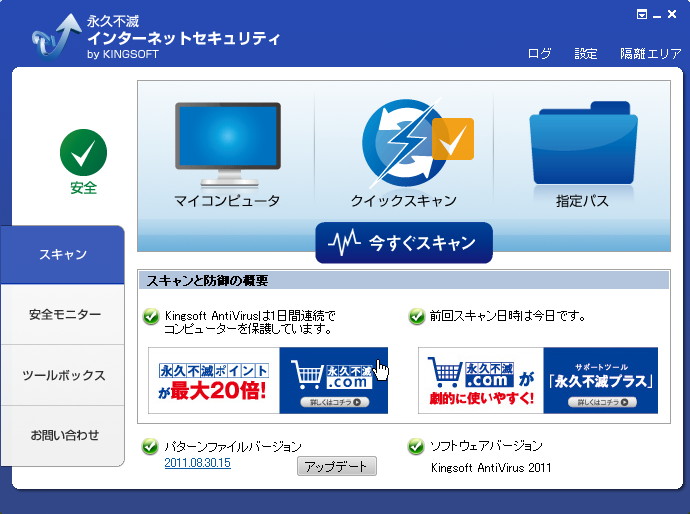Click the Kingsoft AntiVirus 2011 version text
Viewport: 690px width, 514px height.
[x=491, y=467]
